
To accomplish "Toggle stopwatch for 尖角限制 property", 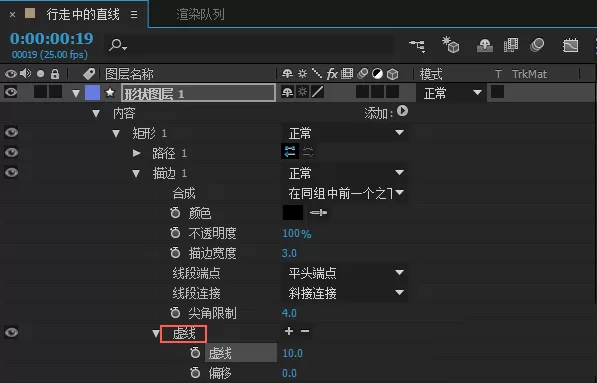I will coord(175,313).
